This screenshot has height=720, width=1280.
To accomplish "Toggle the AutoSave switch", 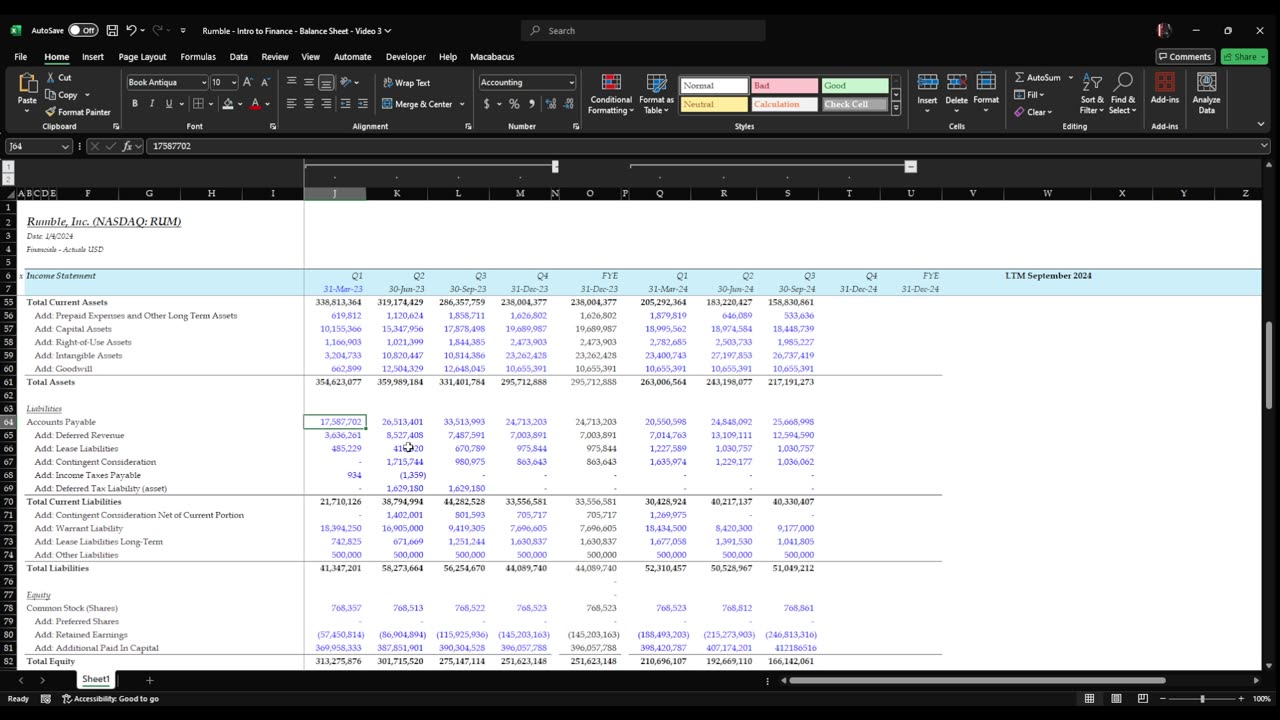I will 82,31.
